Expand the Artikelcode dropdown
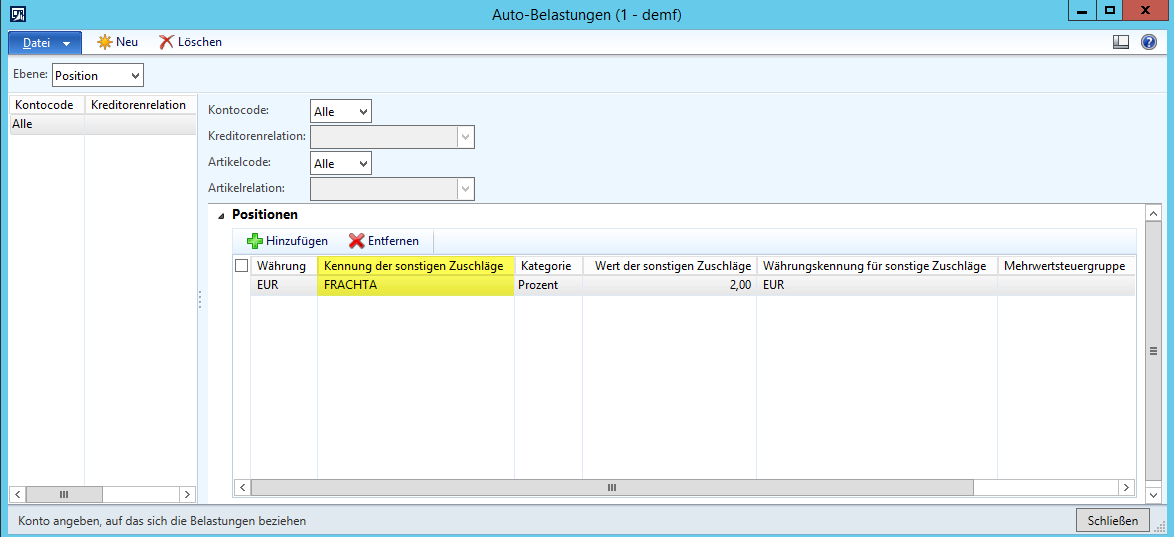The image size is (1174, 537). tap(341, 163)
